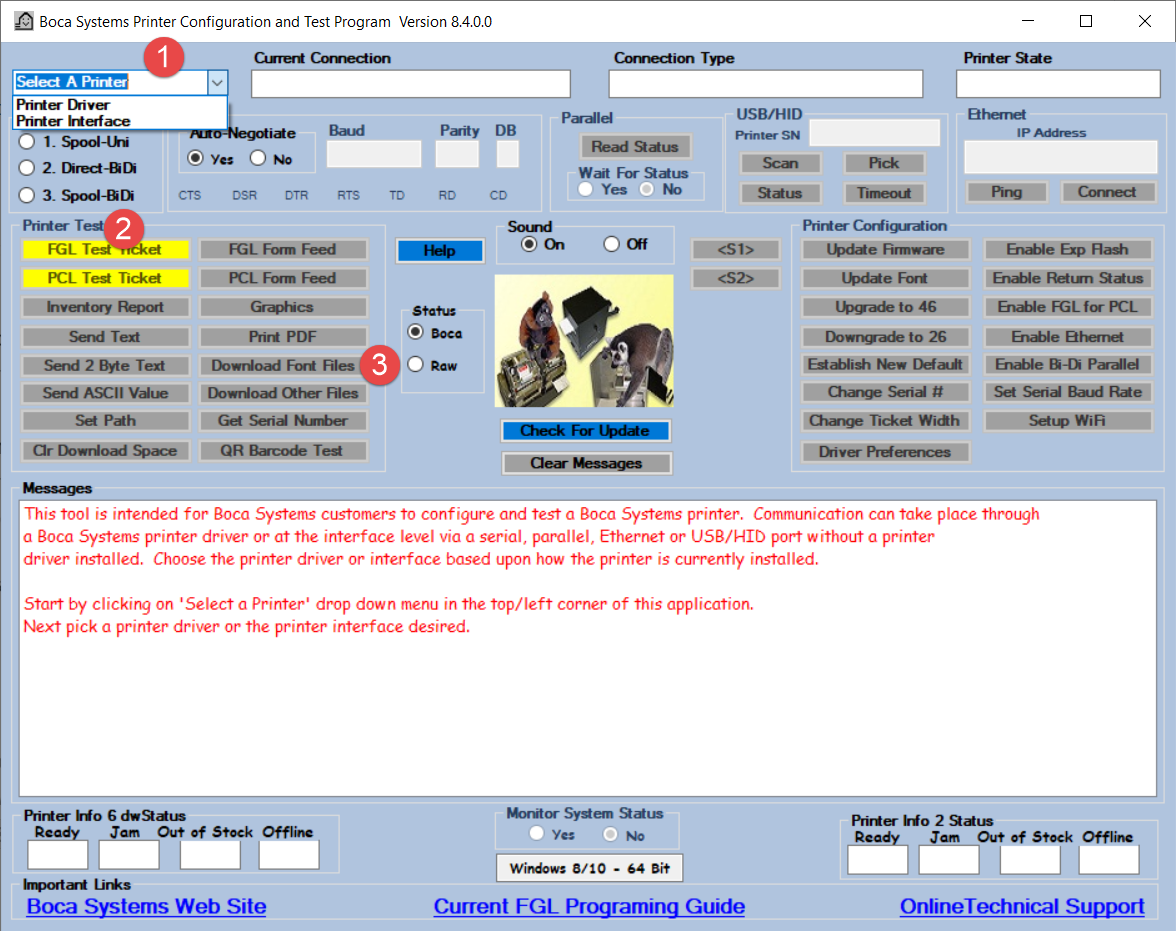Click the PCL Test Ticket button

click(x=105, y=278)
